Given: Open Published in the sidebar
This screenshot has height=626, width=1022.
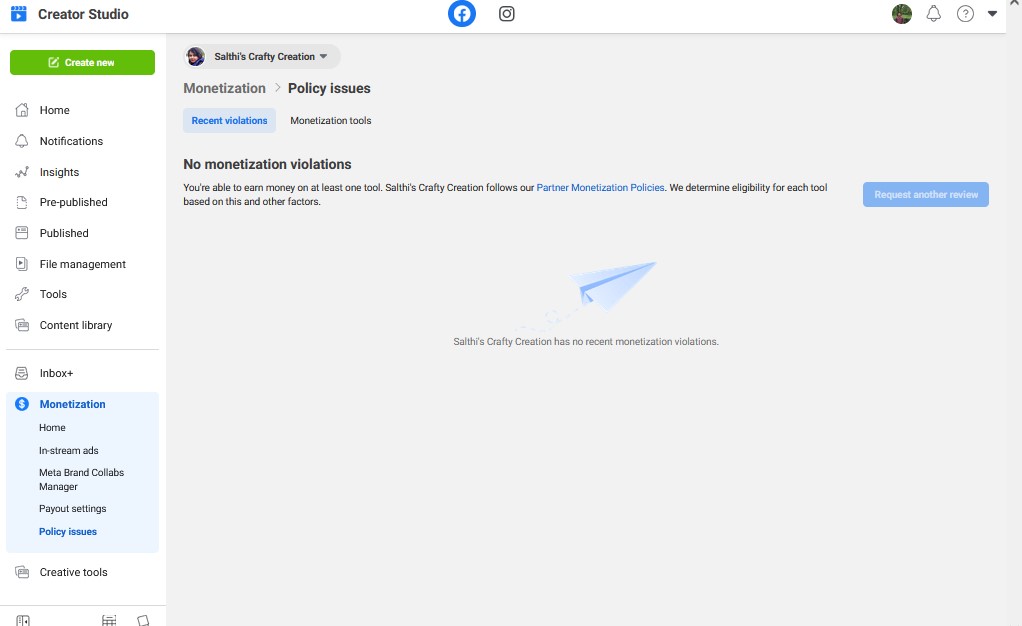Looking at the screenshot, I should (64, 233).
